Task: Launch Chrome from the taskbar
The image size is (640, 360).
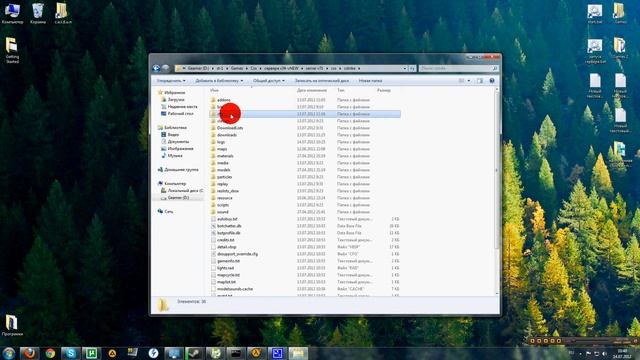Action: coord(50,353)
